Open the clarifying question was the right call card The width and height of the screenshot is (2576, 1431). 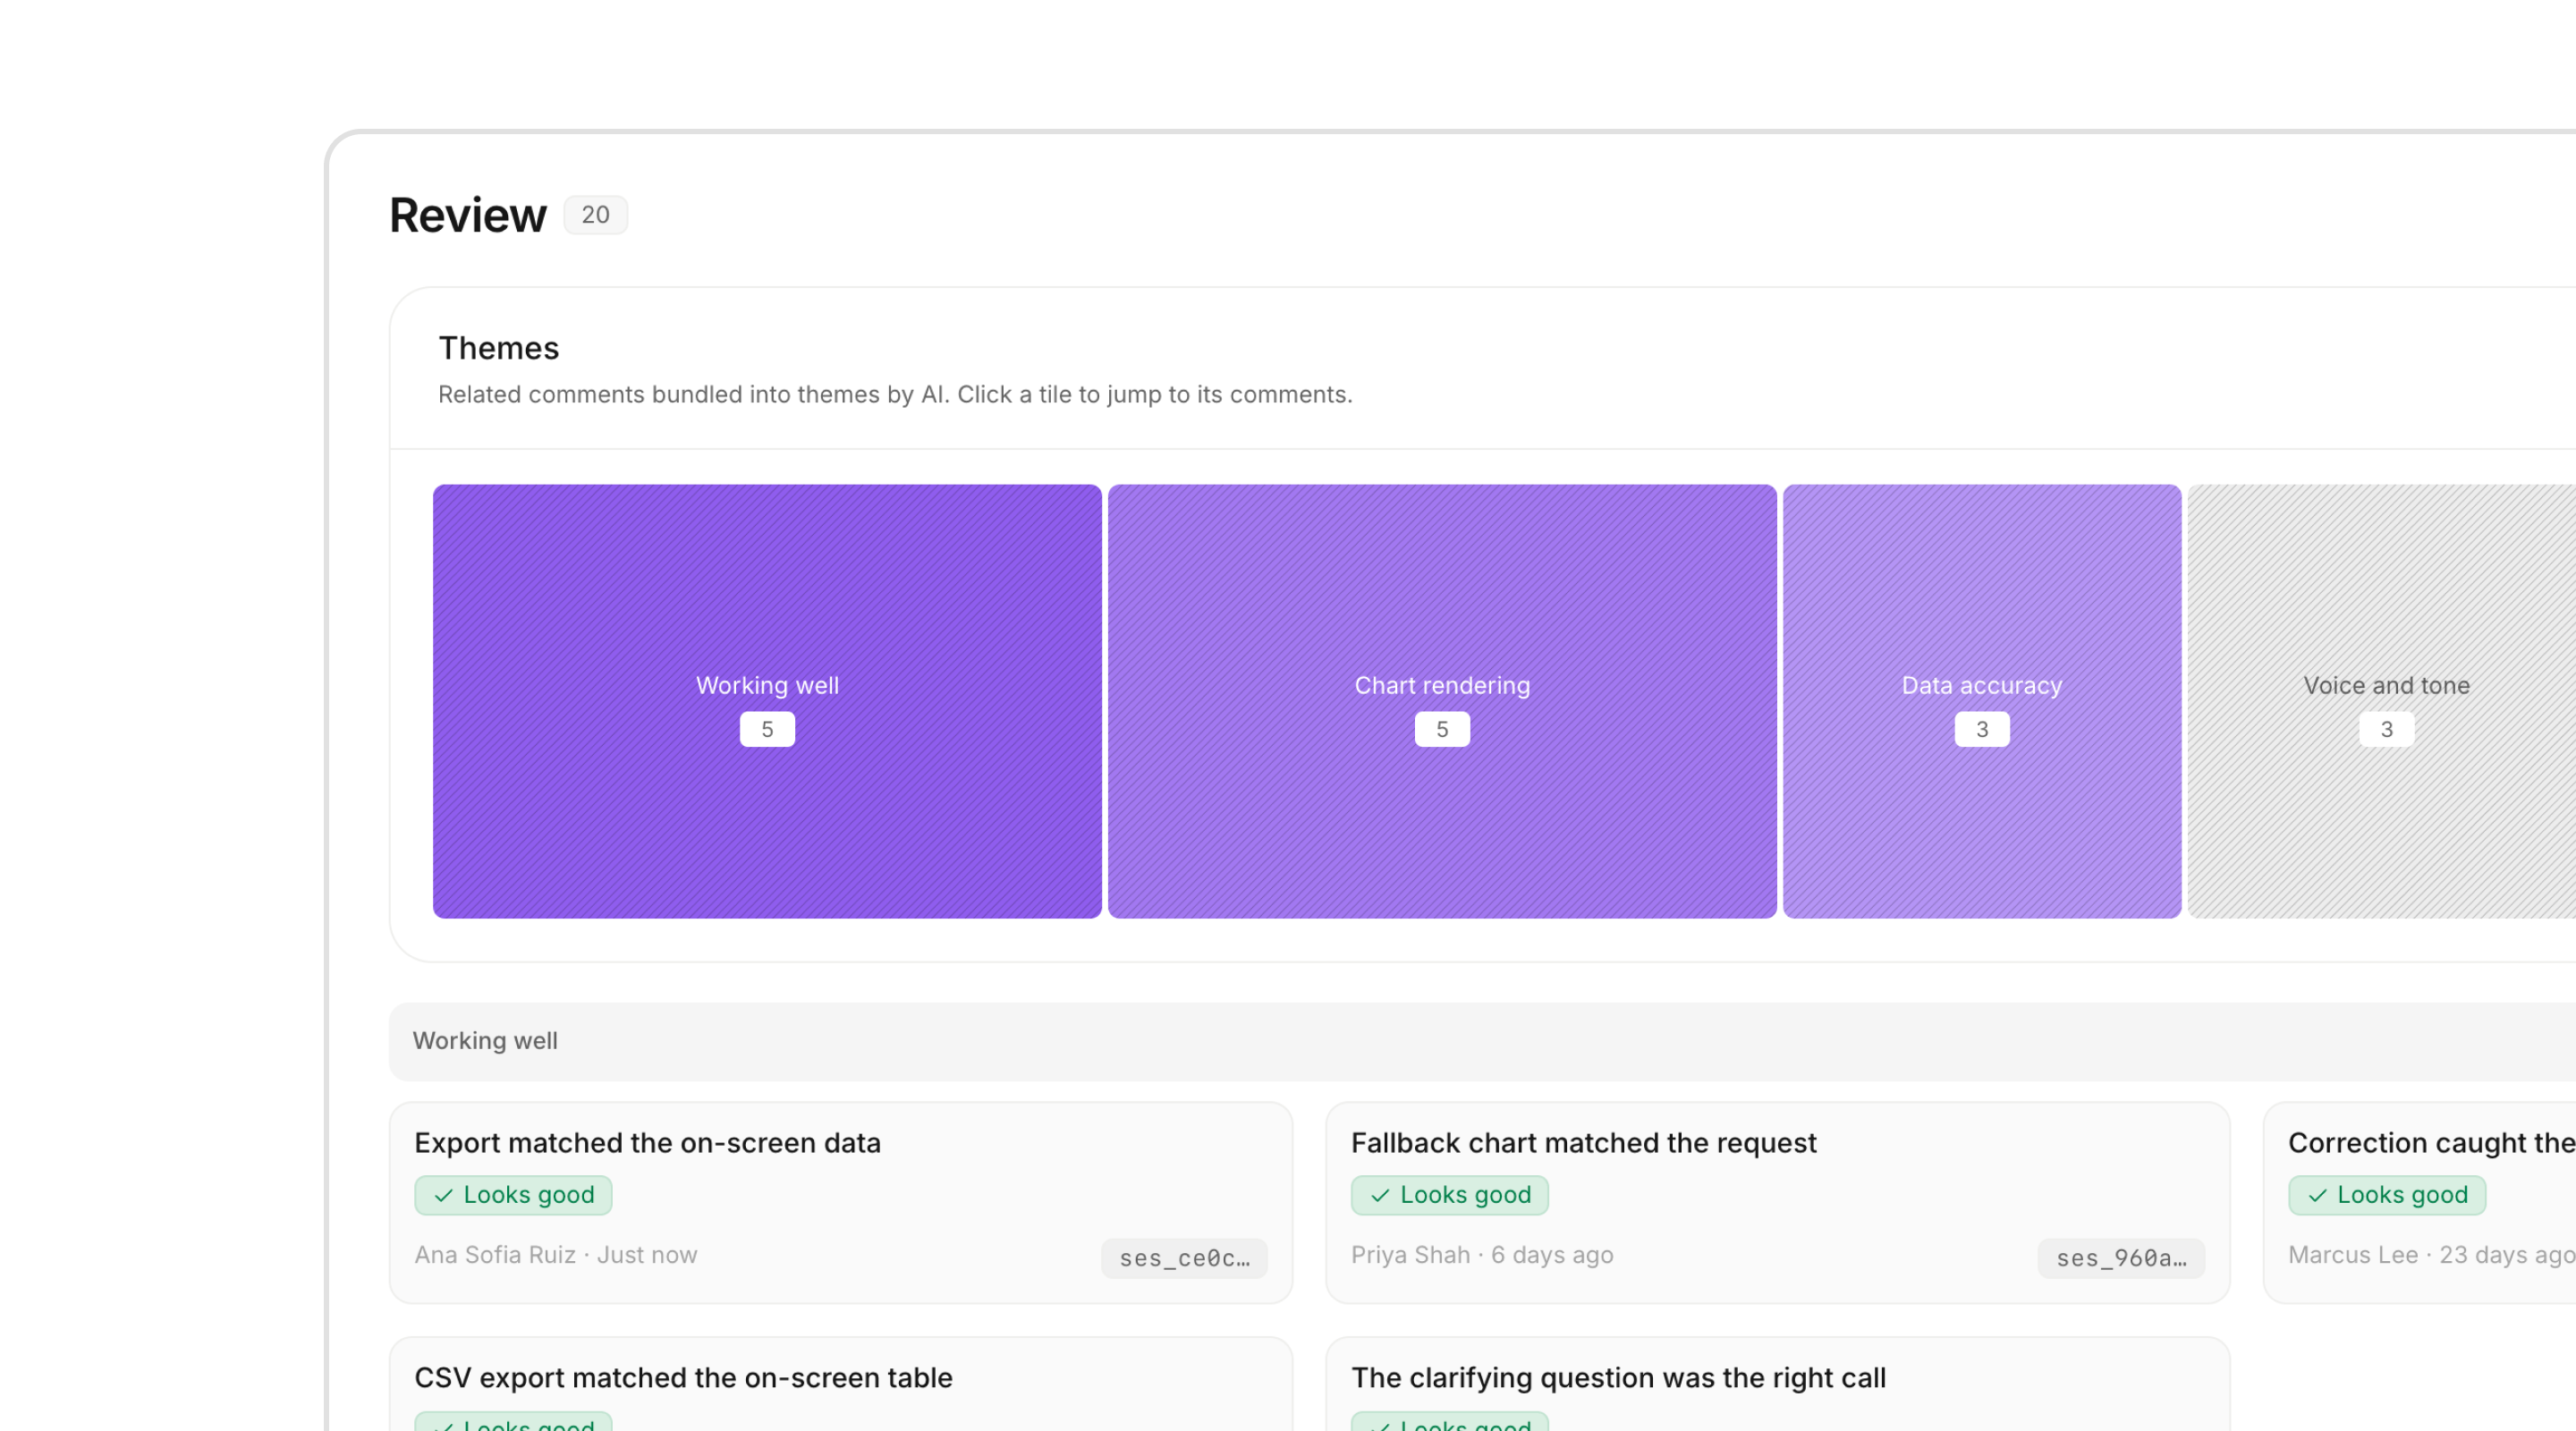point(1778,1384)
